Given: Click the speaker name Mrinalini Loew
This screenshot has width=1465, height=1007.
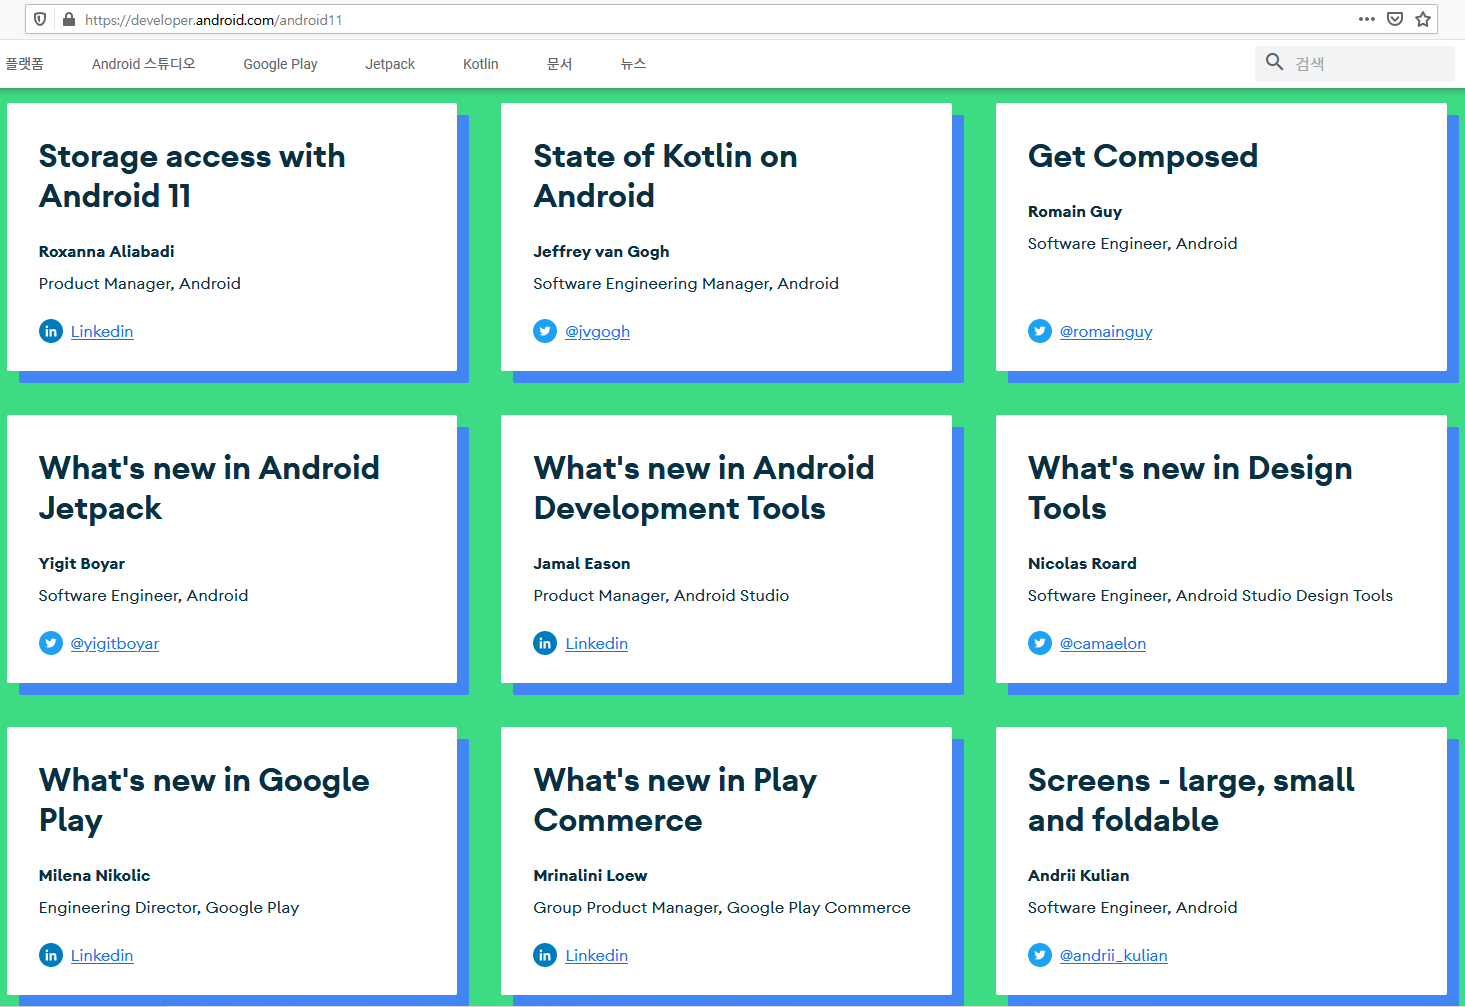Looking at the screenshot, I should (x=590, y=876).
